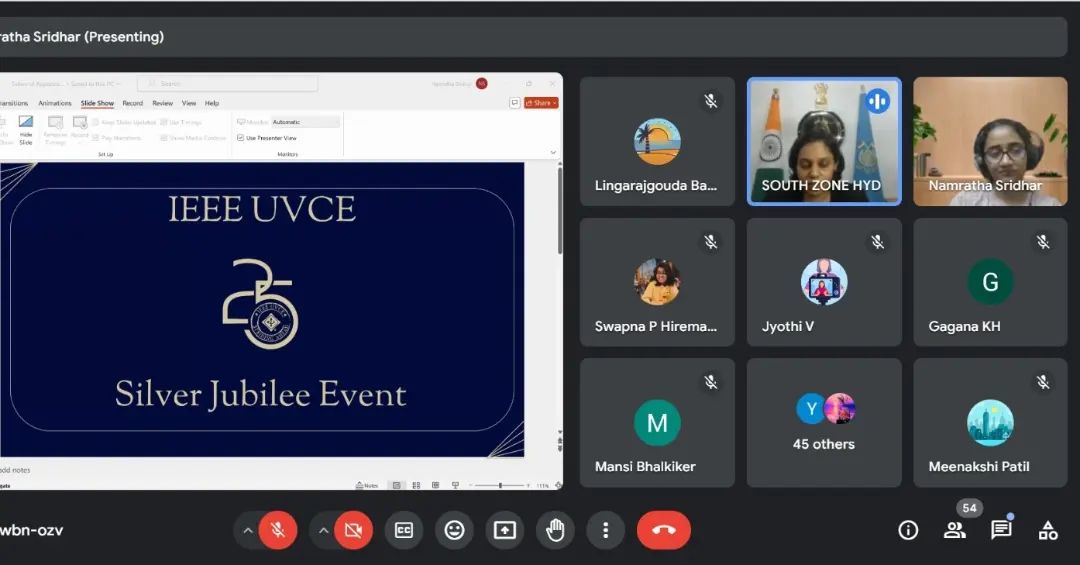Click the speaking indicator on SOUTH ZONE HYD tile
1080x565 pixels.
click(x=878, y=101)
